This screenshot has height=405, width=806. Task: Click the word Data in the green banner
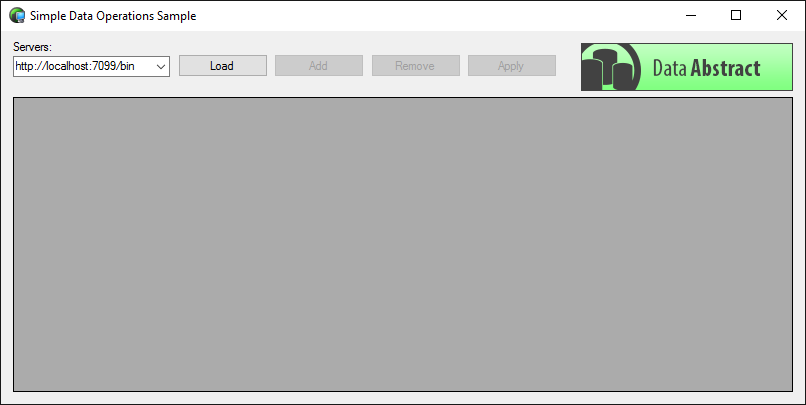click(670, 68)
